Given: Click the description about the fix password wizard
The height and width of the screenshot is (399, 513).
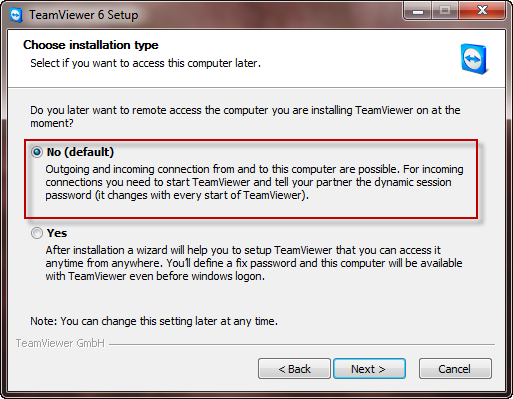Looking at the screenshot, I should point(254,263).
